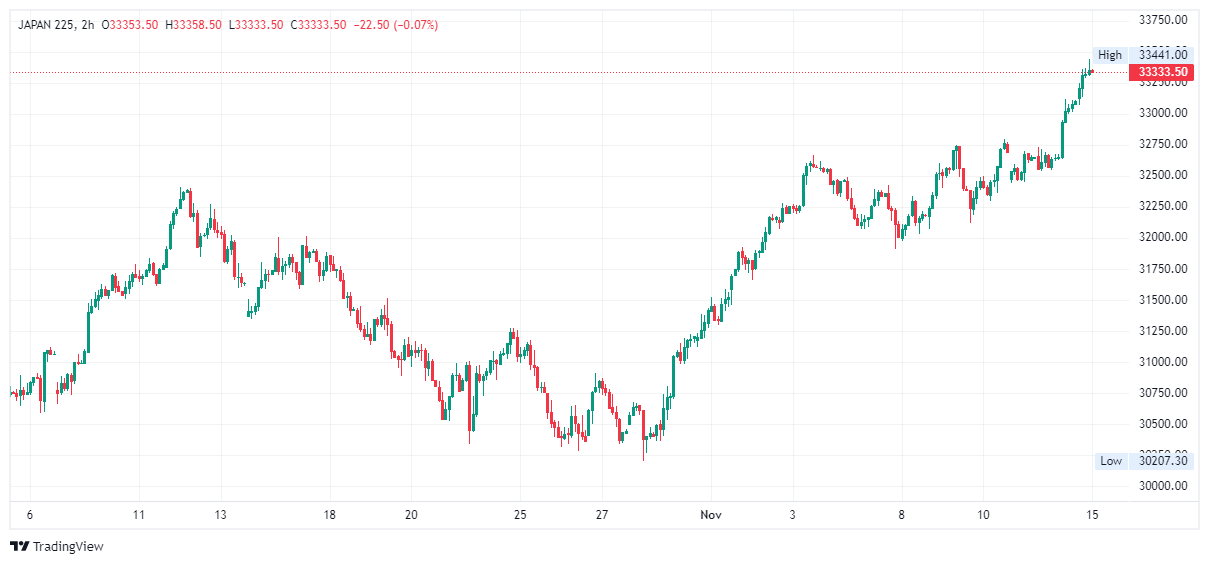Open the TradingView text link
The width and height of the screenshot is (1209, 564).
pos(68,547)
